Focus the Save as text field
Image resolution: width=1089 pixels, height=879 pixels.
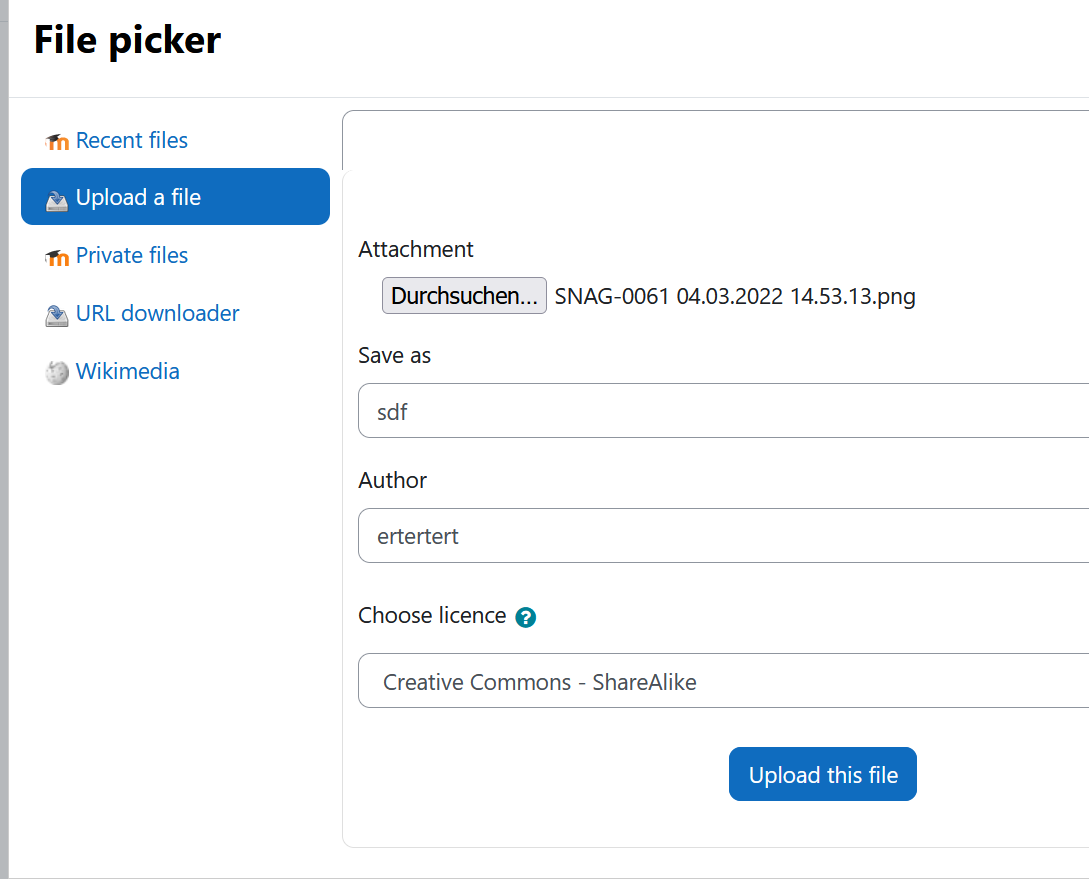pos(724,410)
